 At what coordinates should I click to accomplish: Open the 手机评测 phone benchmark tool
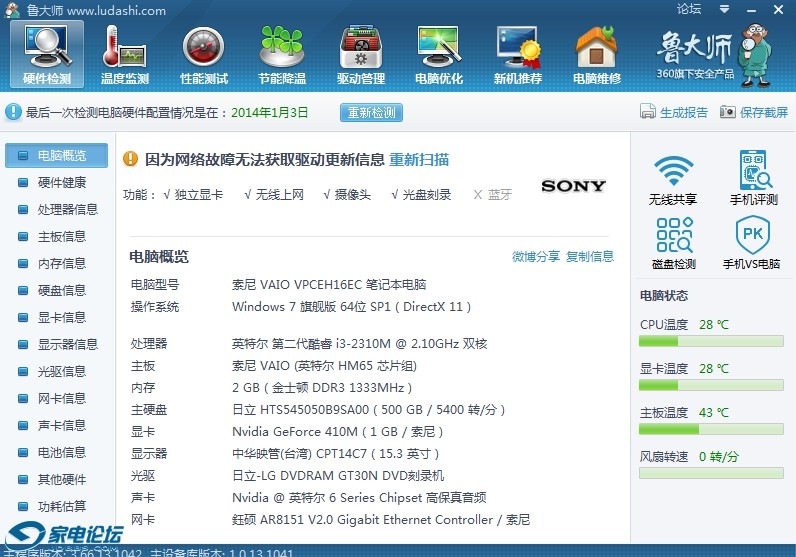[753, 180]
